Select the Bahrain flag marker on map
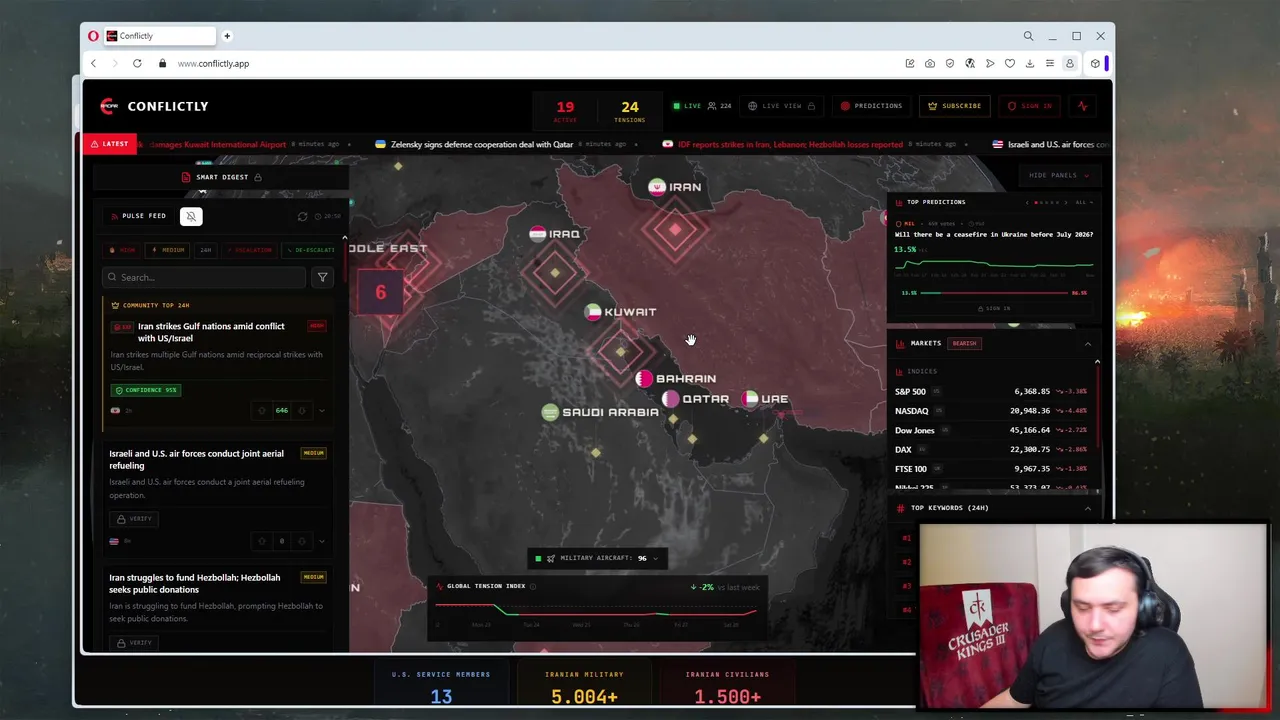 click(x=644, y=378)
